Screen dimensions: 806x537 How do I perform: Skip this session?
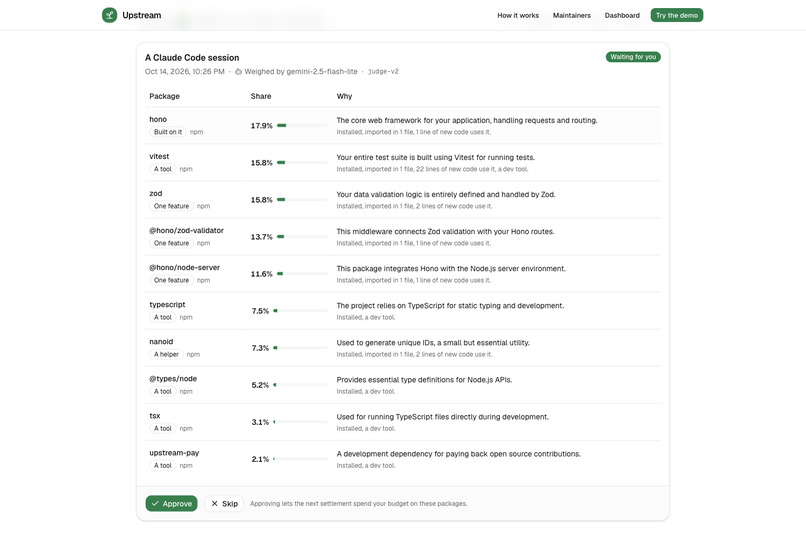(x=224, y=504)
